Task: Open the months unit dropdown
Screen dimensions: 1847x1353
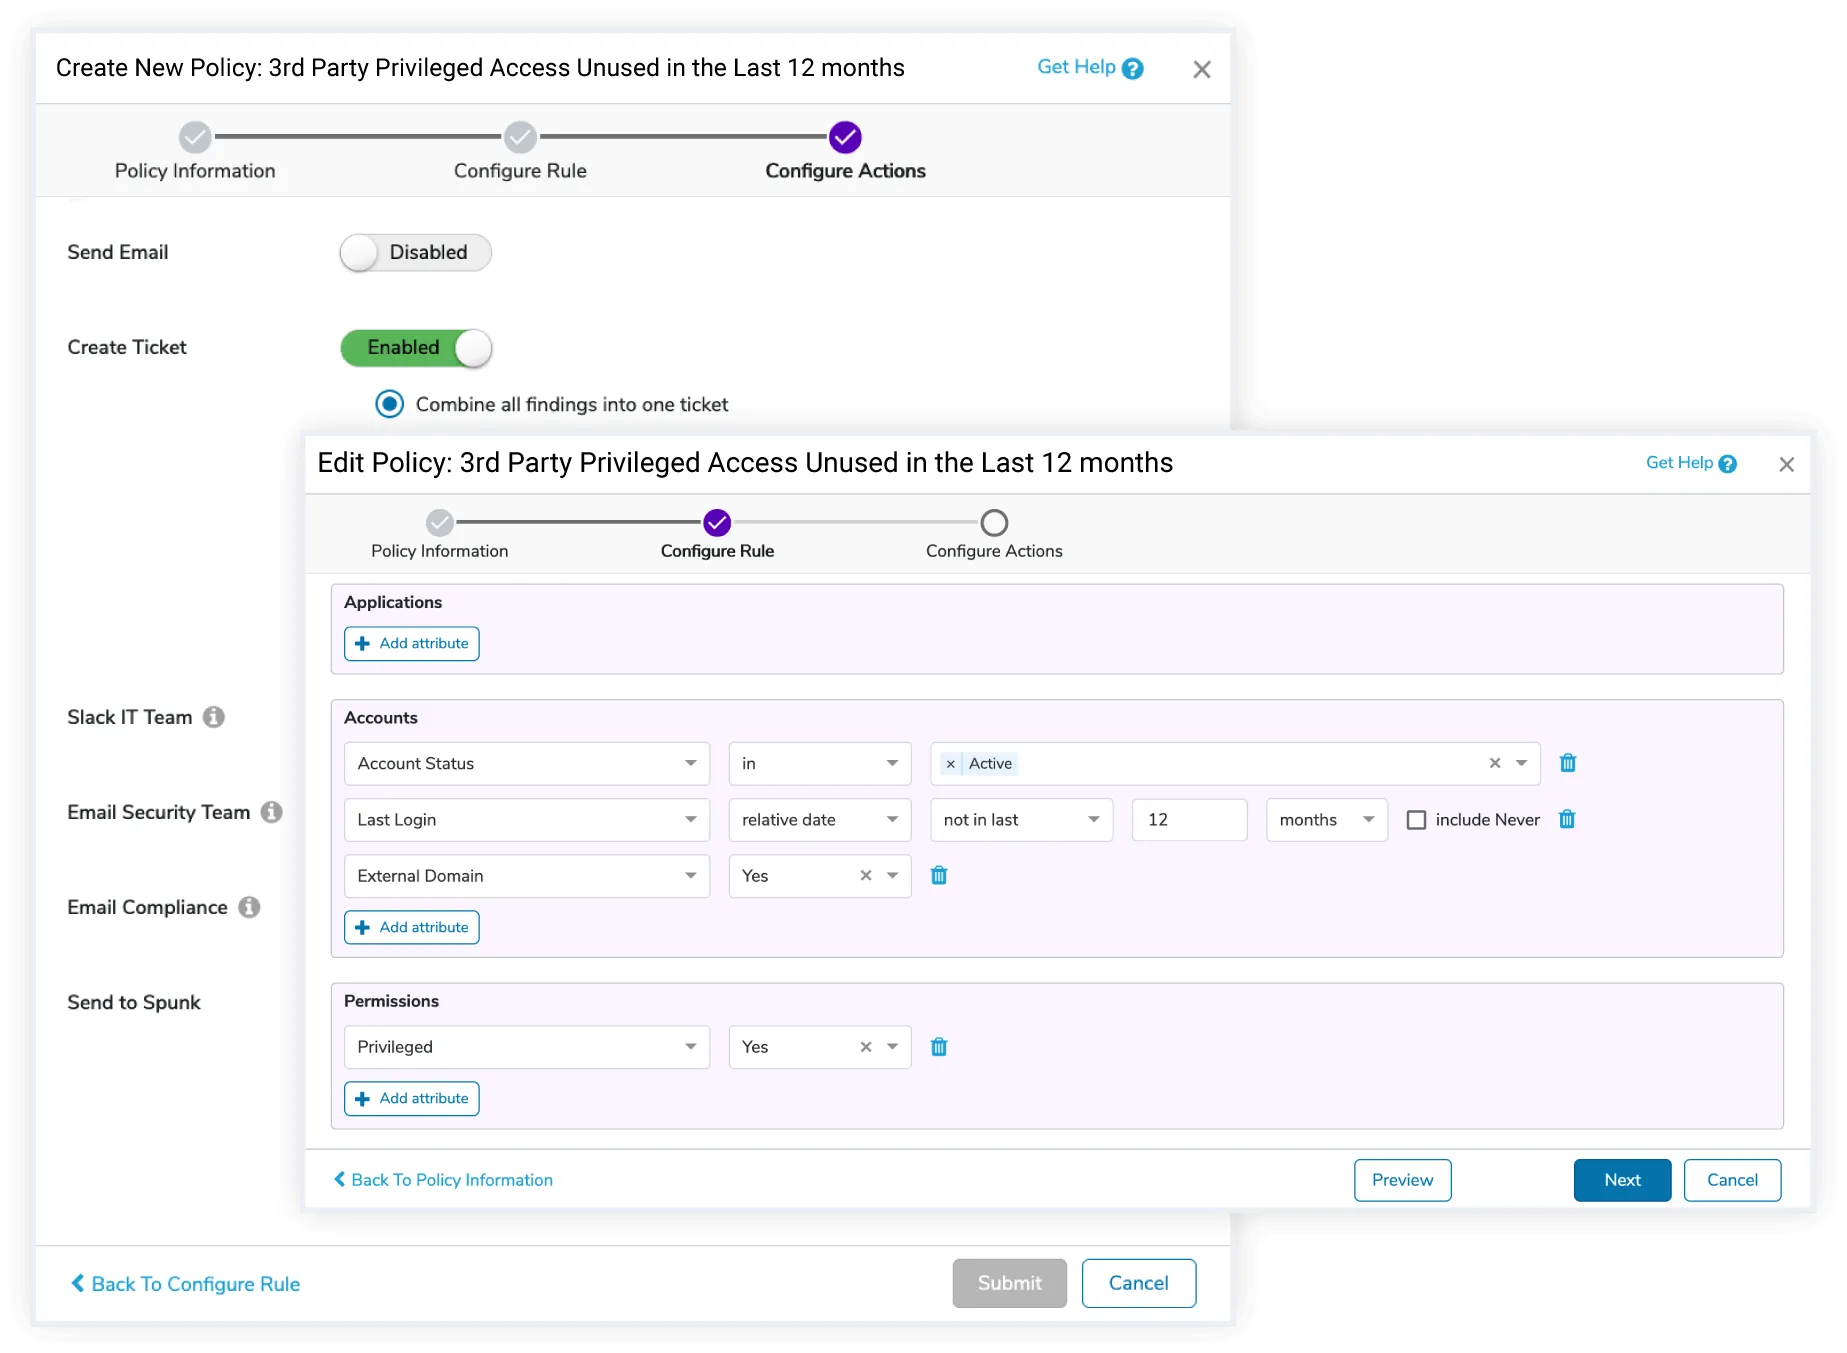Action: click(1326, 820)
